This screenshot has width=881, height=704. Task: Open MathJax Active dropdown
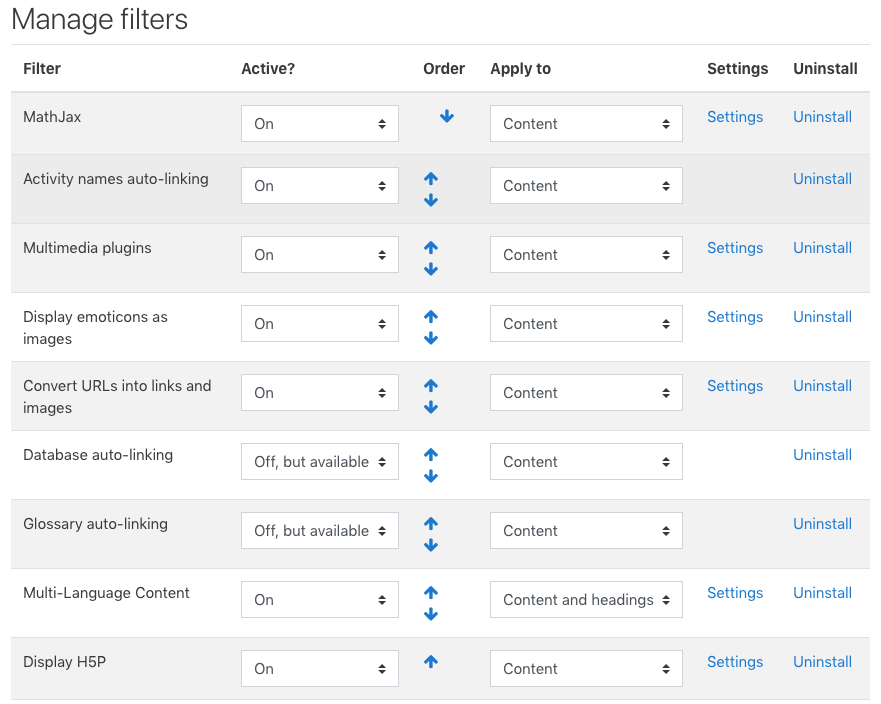pos(320,124)
